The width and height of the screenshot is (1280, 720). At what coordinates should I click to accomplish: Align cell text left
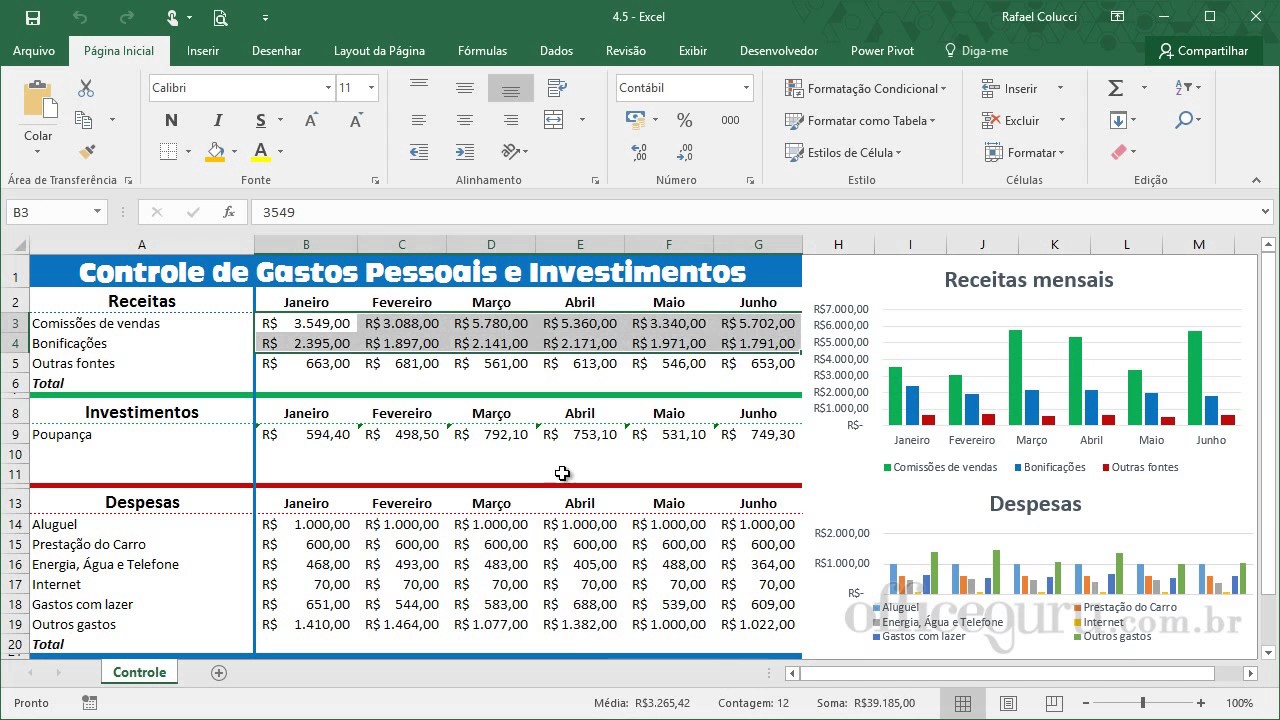[x=419, y=120]
